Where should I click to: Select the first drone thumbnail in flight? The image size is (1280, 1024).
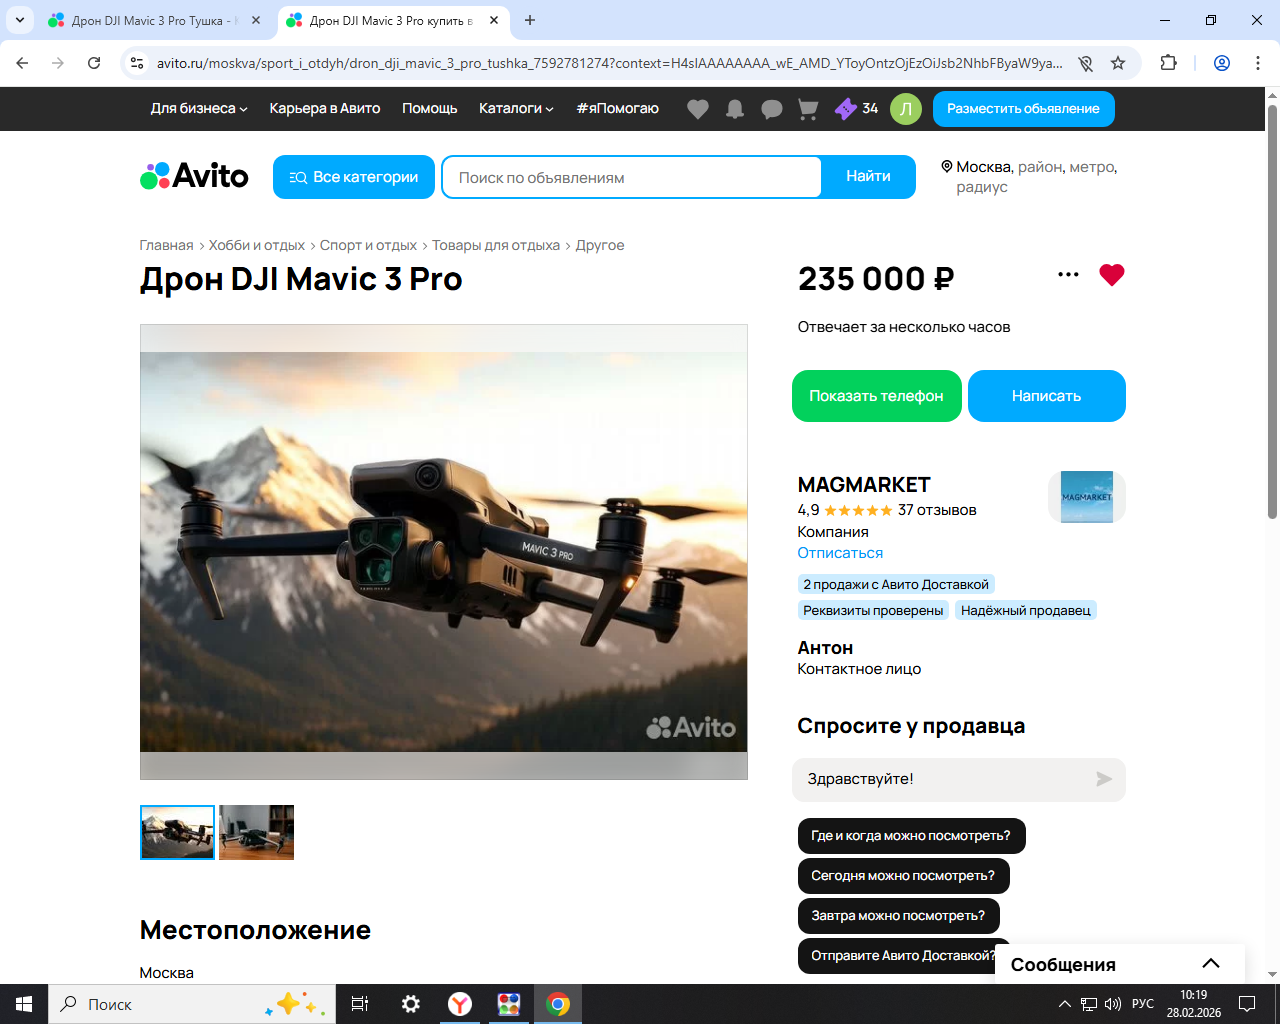coord(177,832)
